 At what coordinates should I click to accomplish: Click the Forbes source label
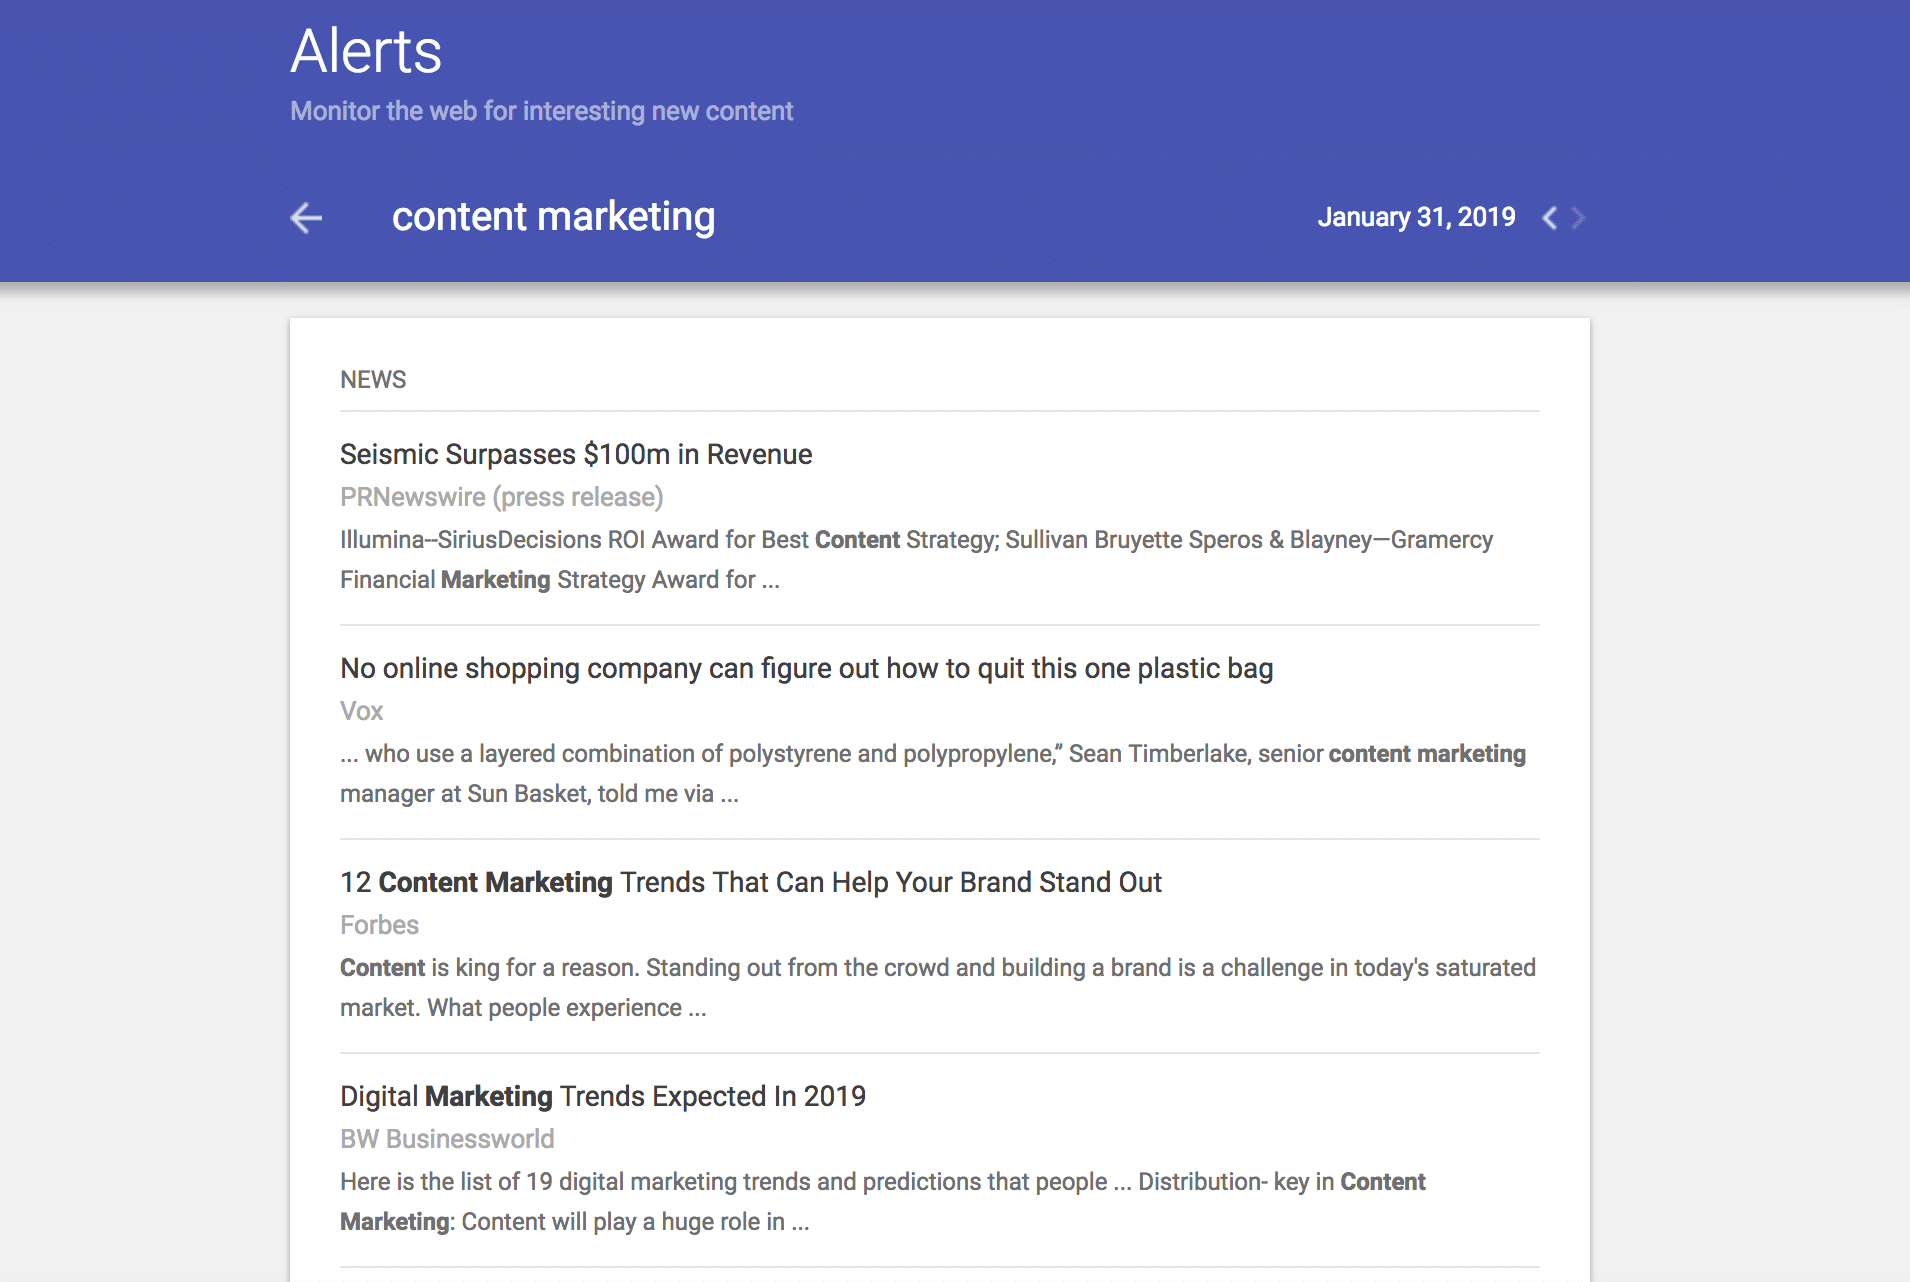point(379,925)
